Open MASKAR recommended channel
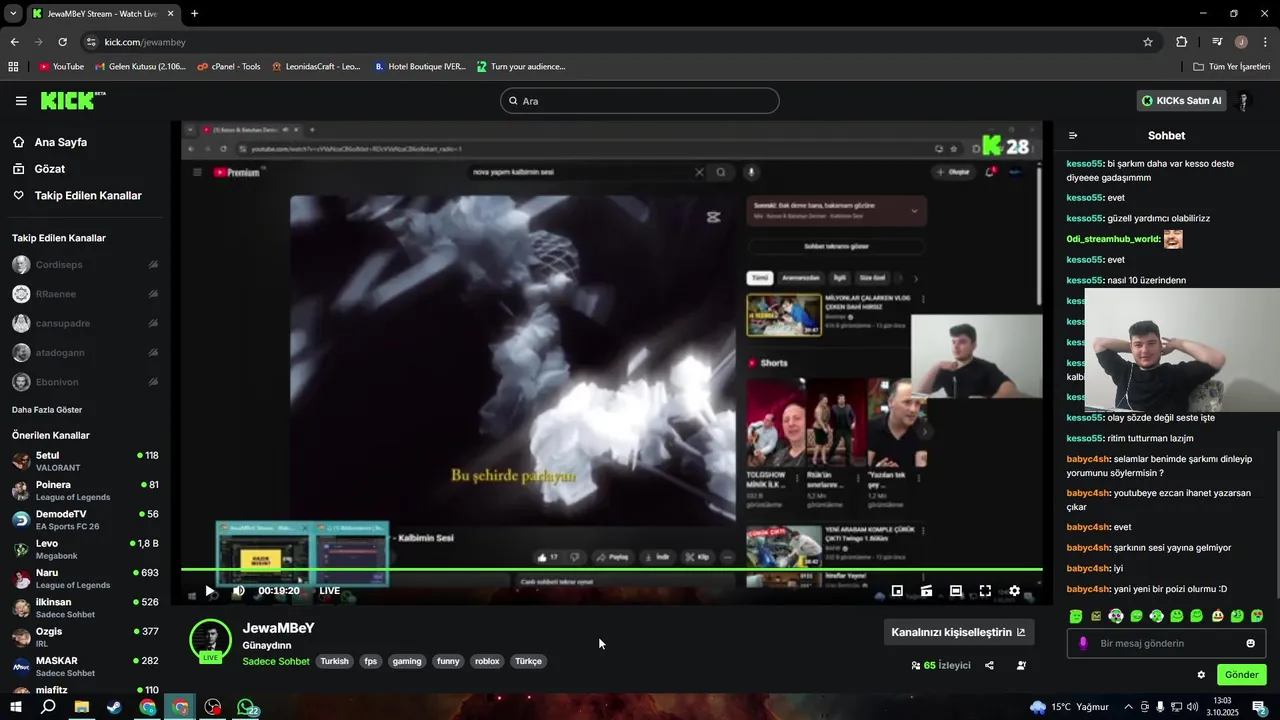Viewport: 1280px width, 720px height. (85, 667)
